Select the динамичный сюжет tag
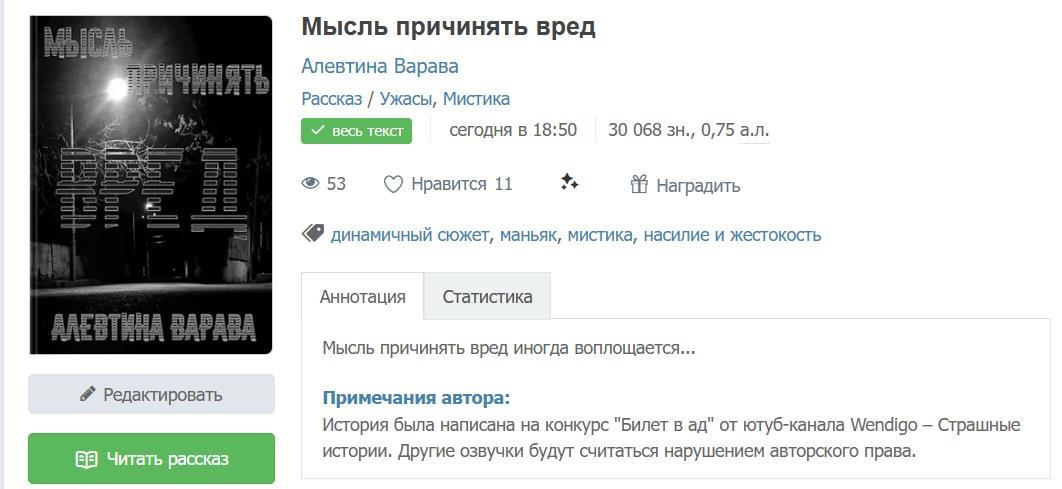Viewport: 1062px width, 489px height. (410, 235)
